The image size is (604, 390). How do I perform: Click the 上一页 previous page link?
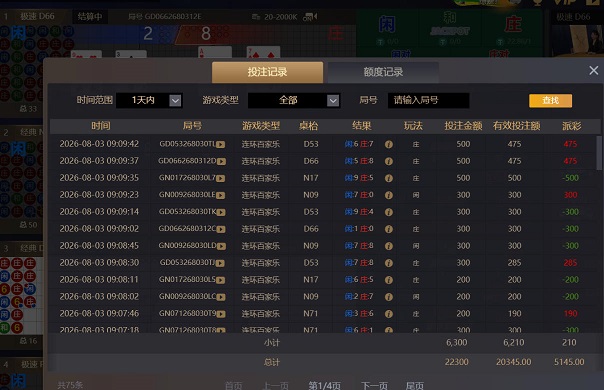click(275, 385)
